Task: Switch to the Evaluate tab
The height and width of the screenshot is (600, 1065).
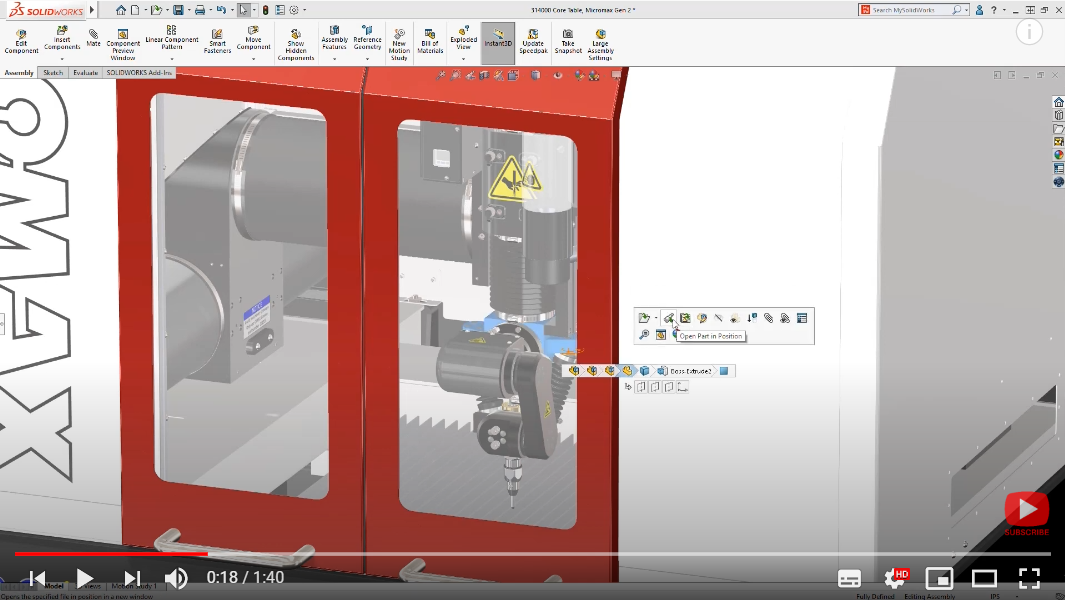Action: point(86,73)
